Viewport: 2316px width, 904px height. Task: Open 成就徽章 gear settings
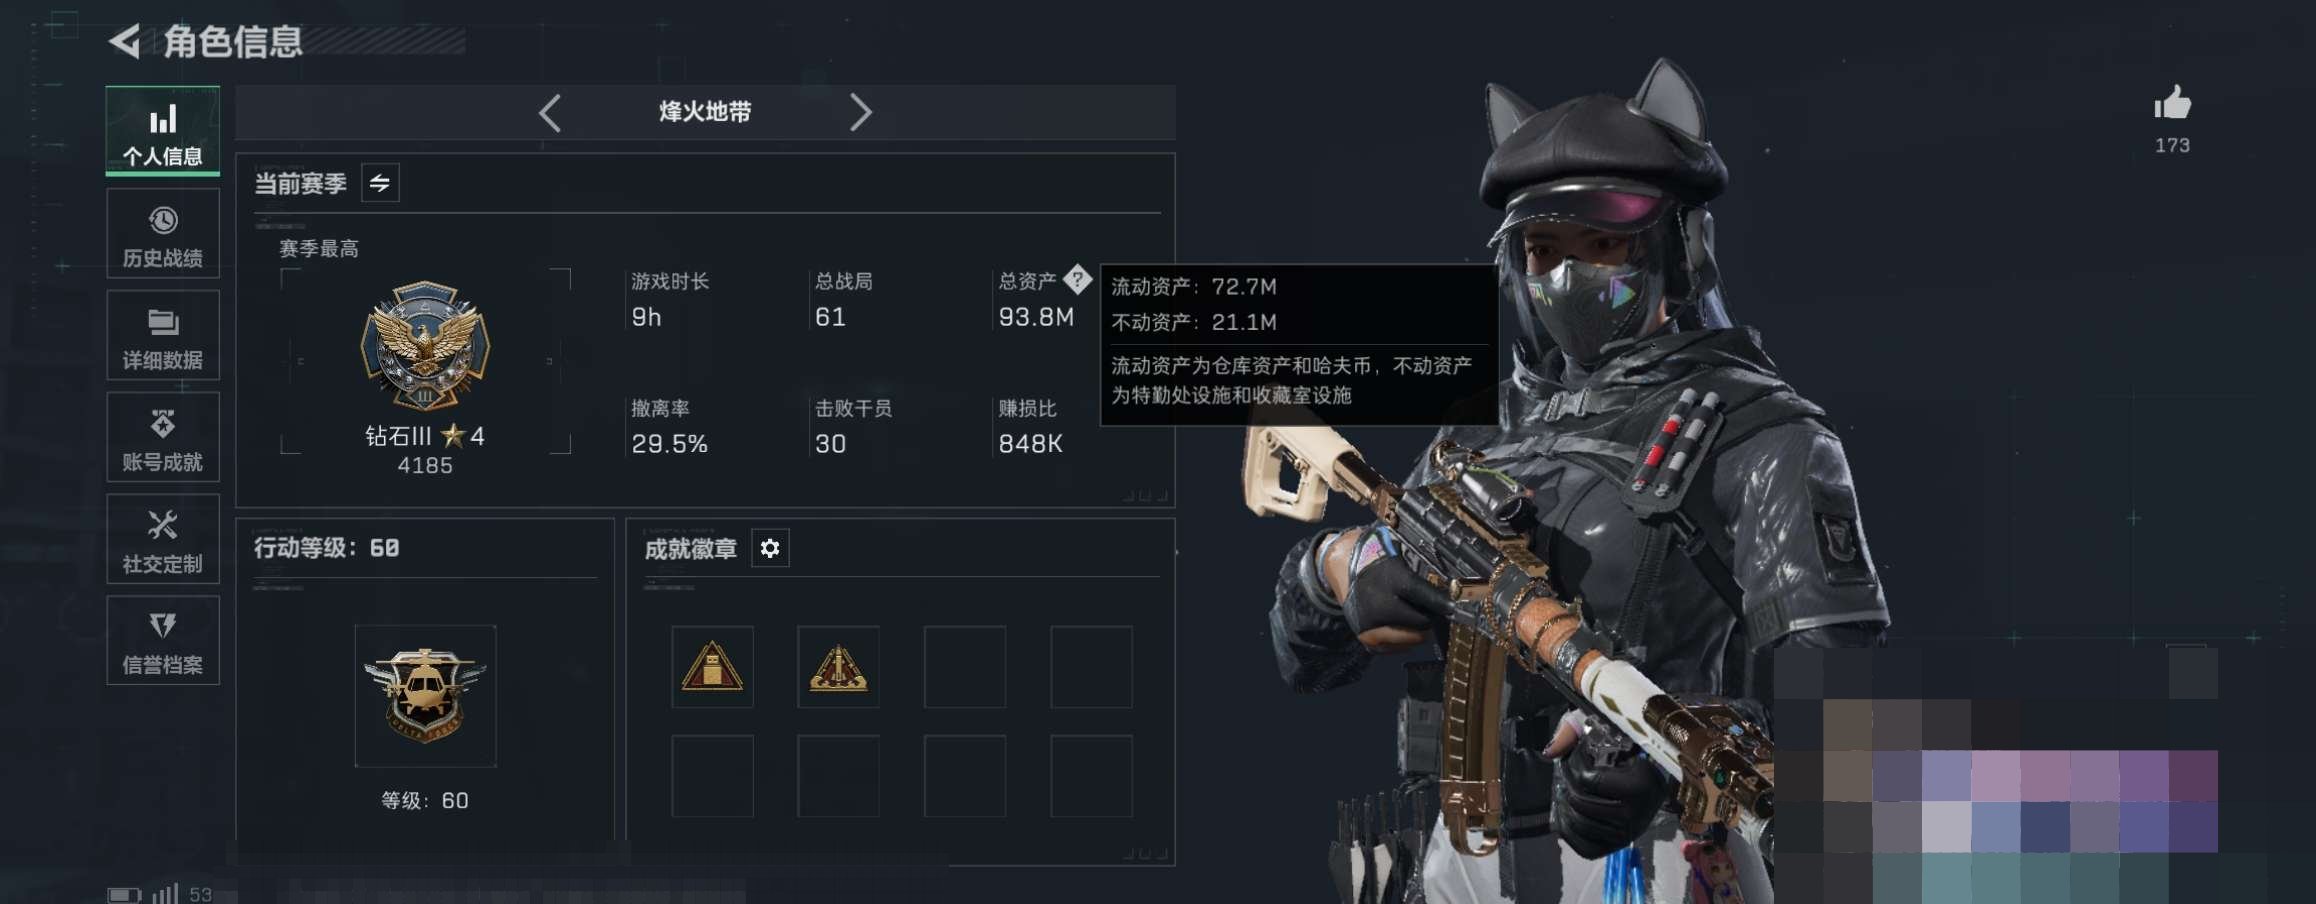770,548
